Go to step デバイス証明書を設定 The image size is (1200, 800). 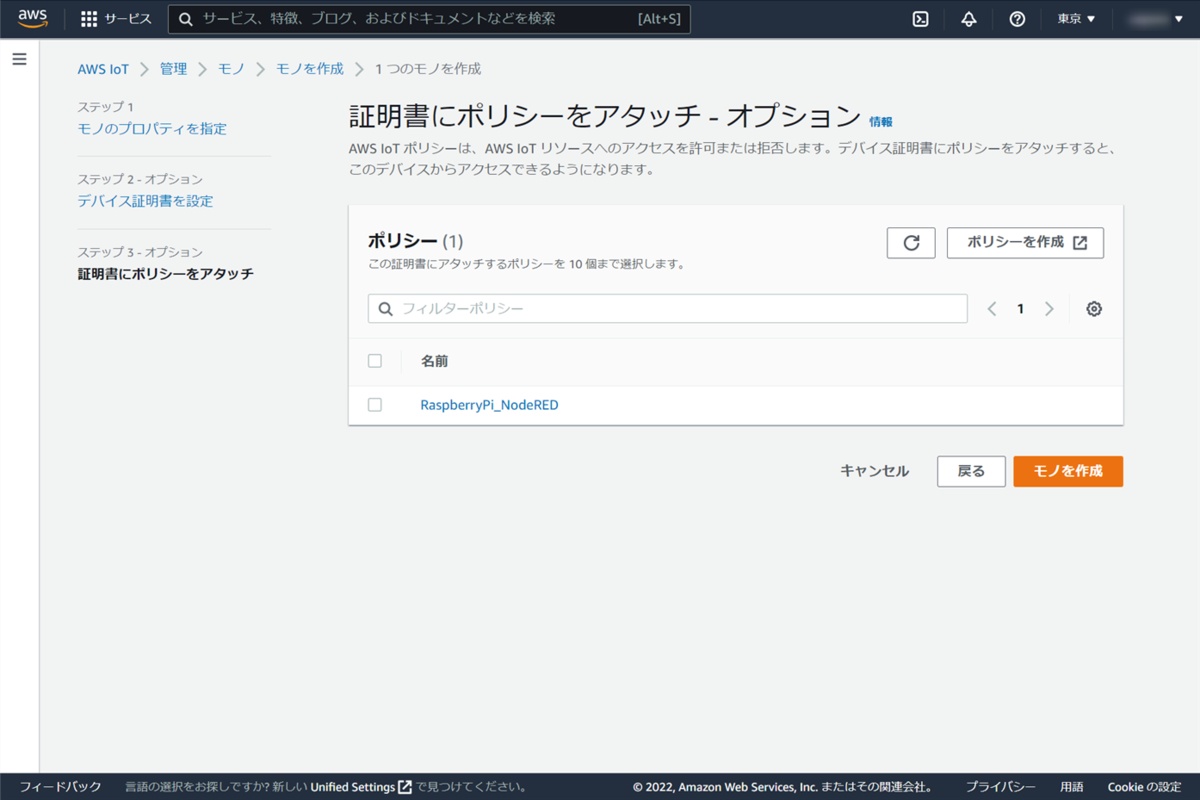click(x=145, y=201)
